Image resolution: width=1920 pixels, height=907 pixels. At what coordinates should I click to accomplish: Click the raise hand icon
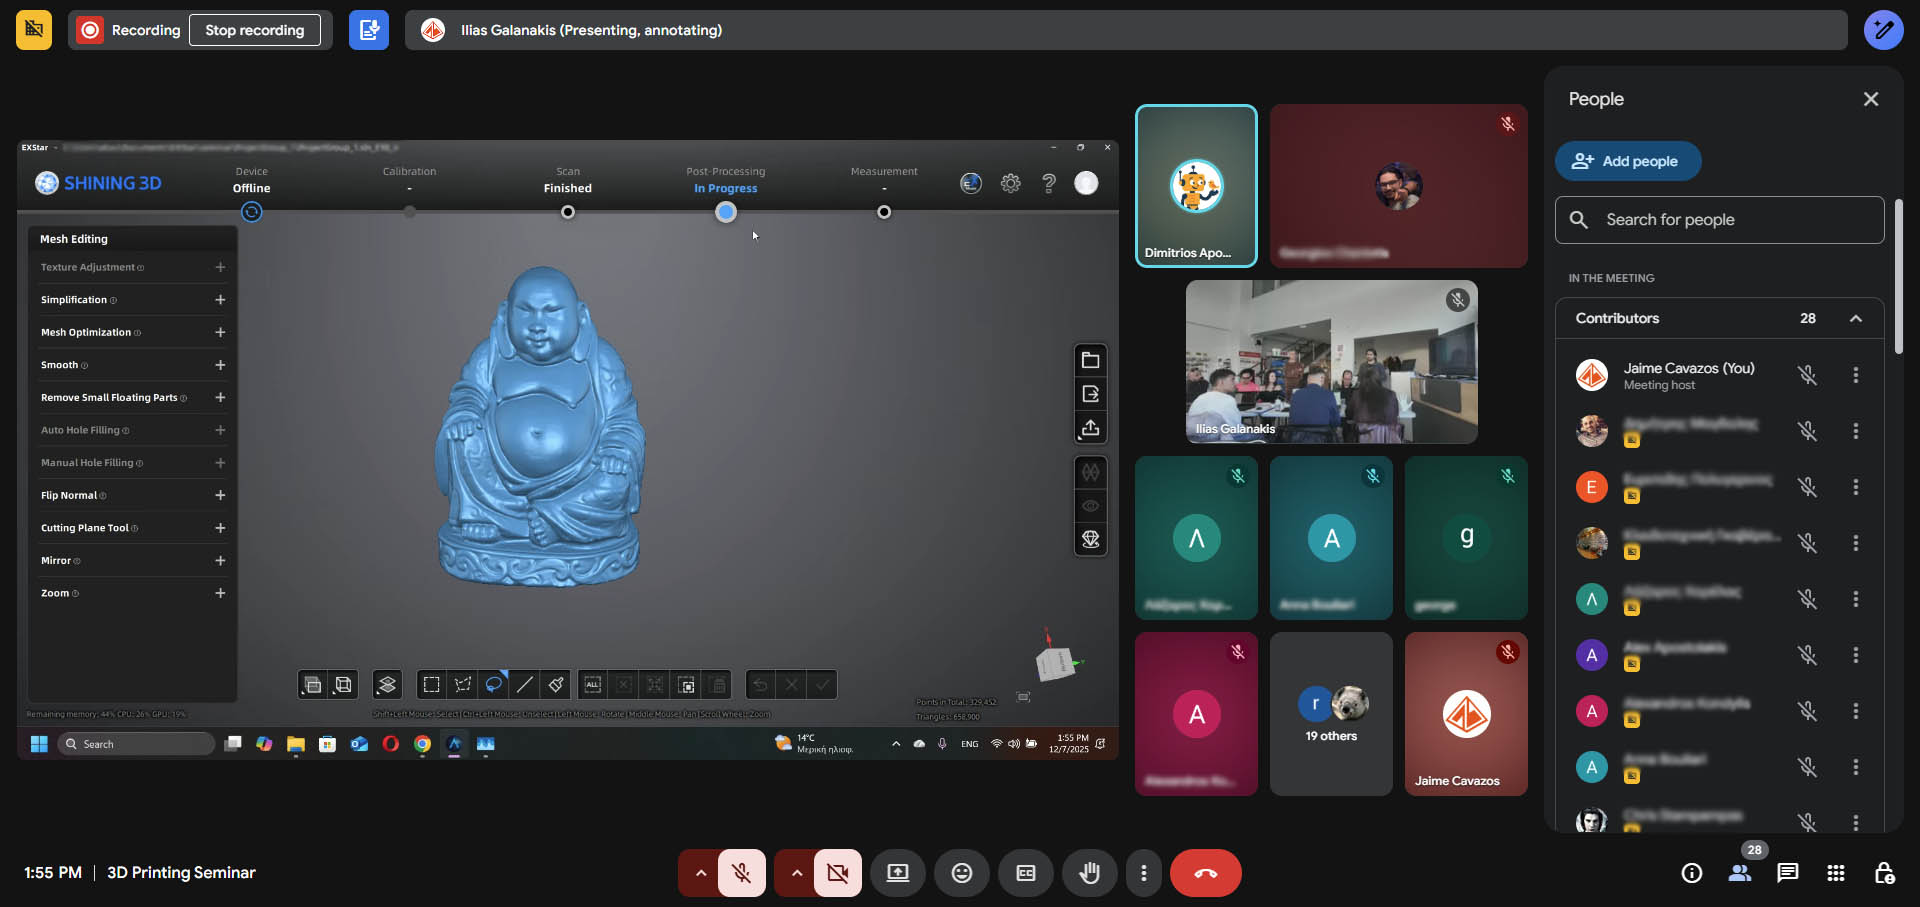pyautogui.click(x=1089, y=873)
